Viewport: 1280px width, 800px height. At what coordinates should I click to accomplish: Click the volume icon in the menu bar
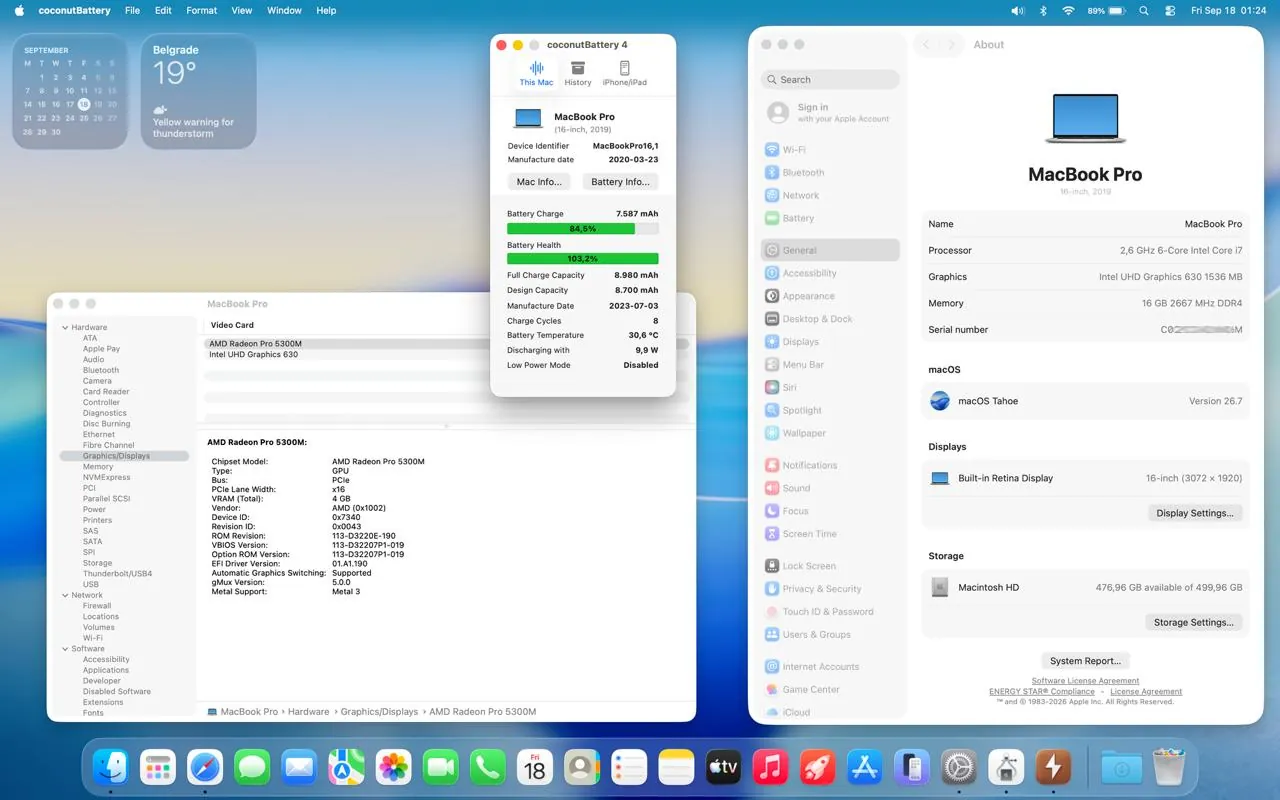(1018, 10)
